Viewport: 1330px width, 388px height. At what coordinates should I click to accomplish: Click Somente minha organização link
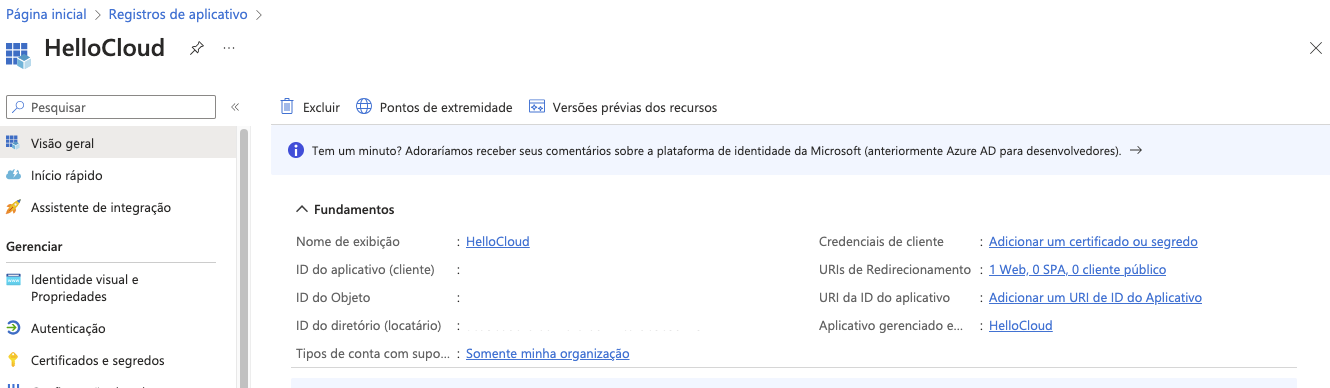548,354
